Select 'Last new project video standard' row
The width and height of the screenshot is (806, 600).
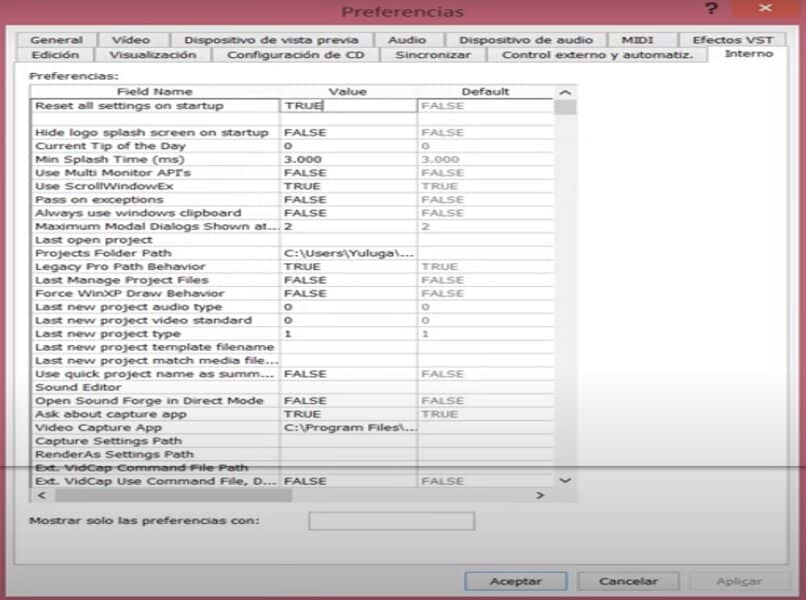pyautogui.click(x=292, y=320)
